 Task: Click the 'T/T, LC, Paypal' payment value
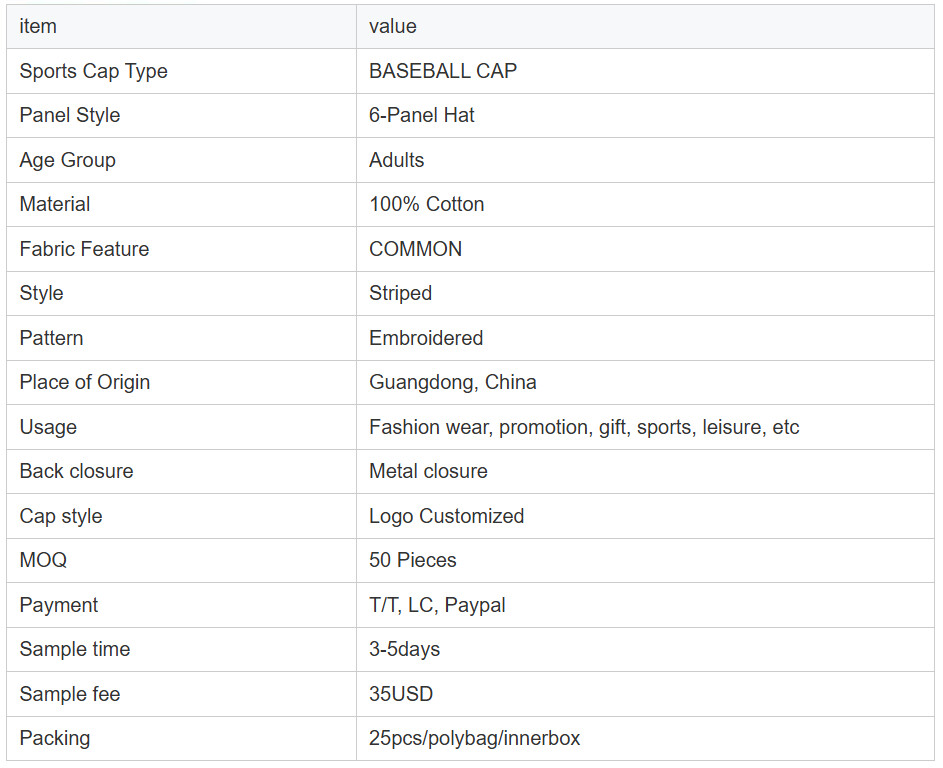coord(437,605)
